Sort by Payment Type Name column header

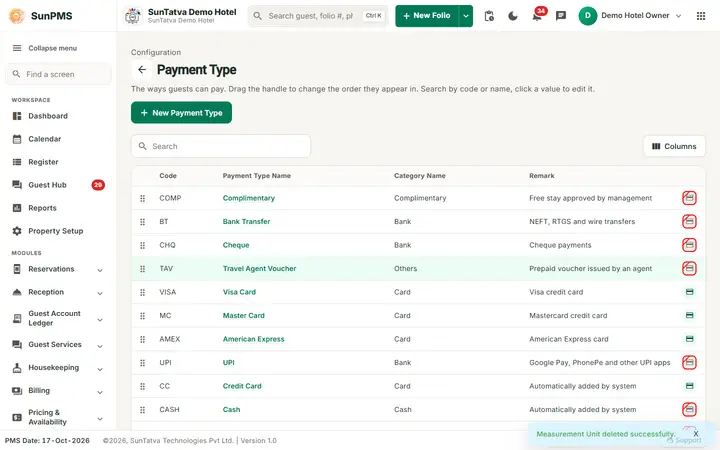pyautogui.click(x=257, y=176)
